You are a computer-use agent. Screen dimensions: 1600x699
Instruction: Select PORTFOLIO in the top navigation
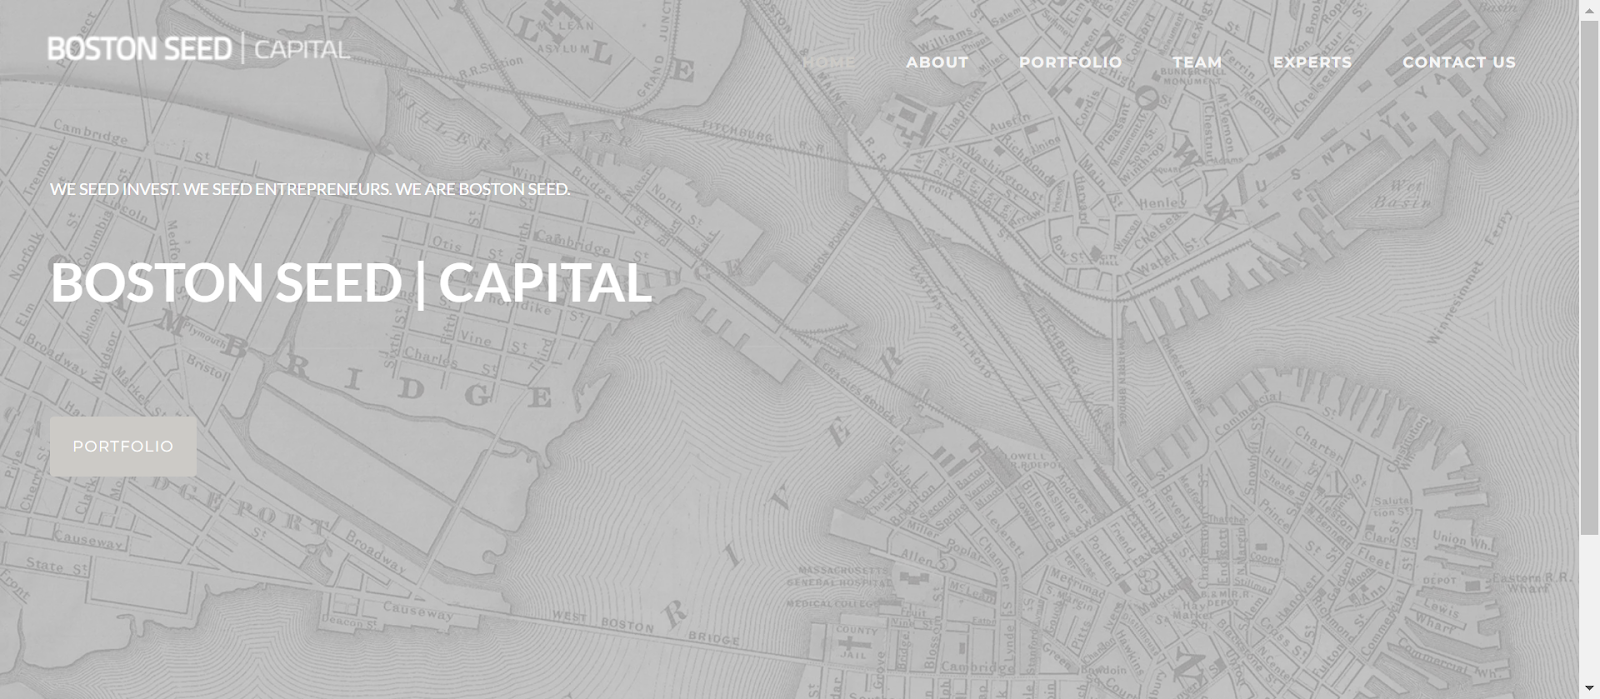pyautogui.click(x=1070, y=62)
